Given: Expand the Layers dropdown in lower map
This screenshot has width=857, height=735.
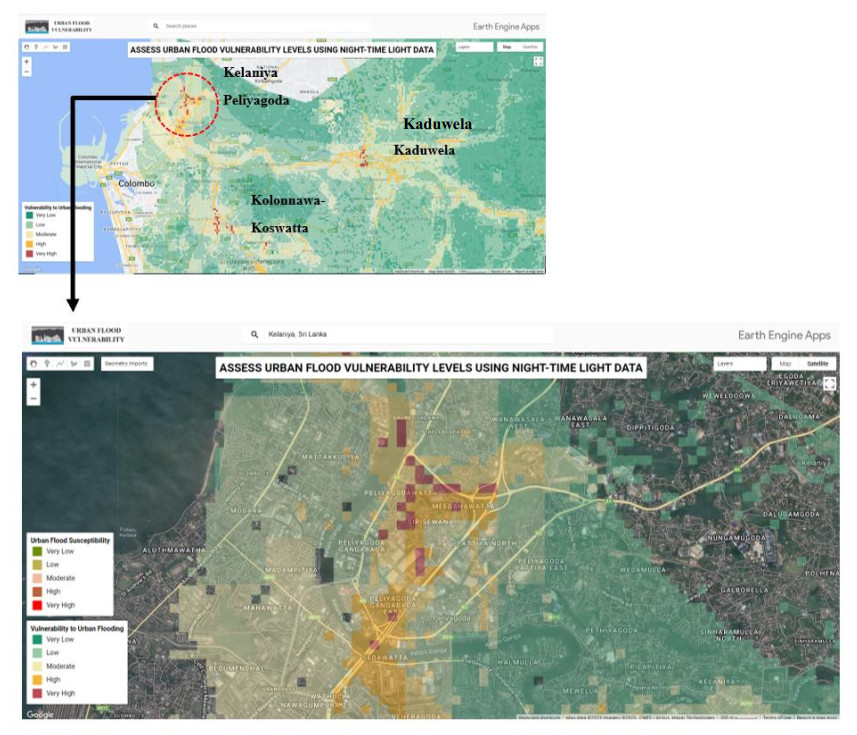Looking at the screenshot, I should (x=738, y=364).
